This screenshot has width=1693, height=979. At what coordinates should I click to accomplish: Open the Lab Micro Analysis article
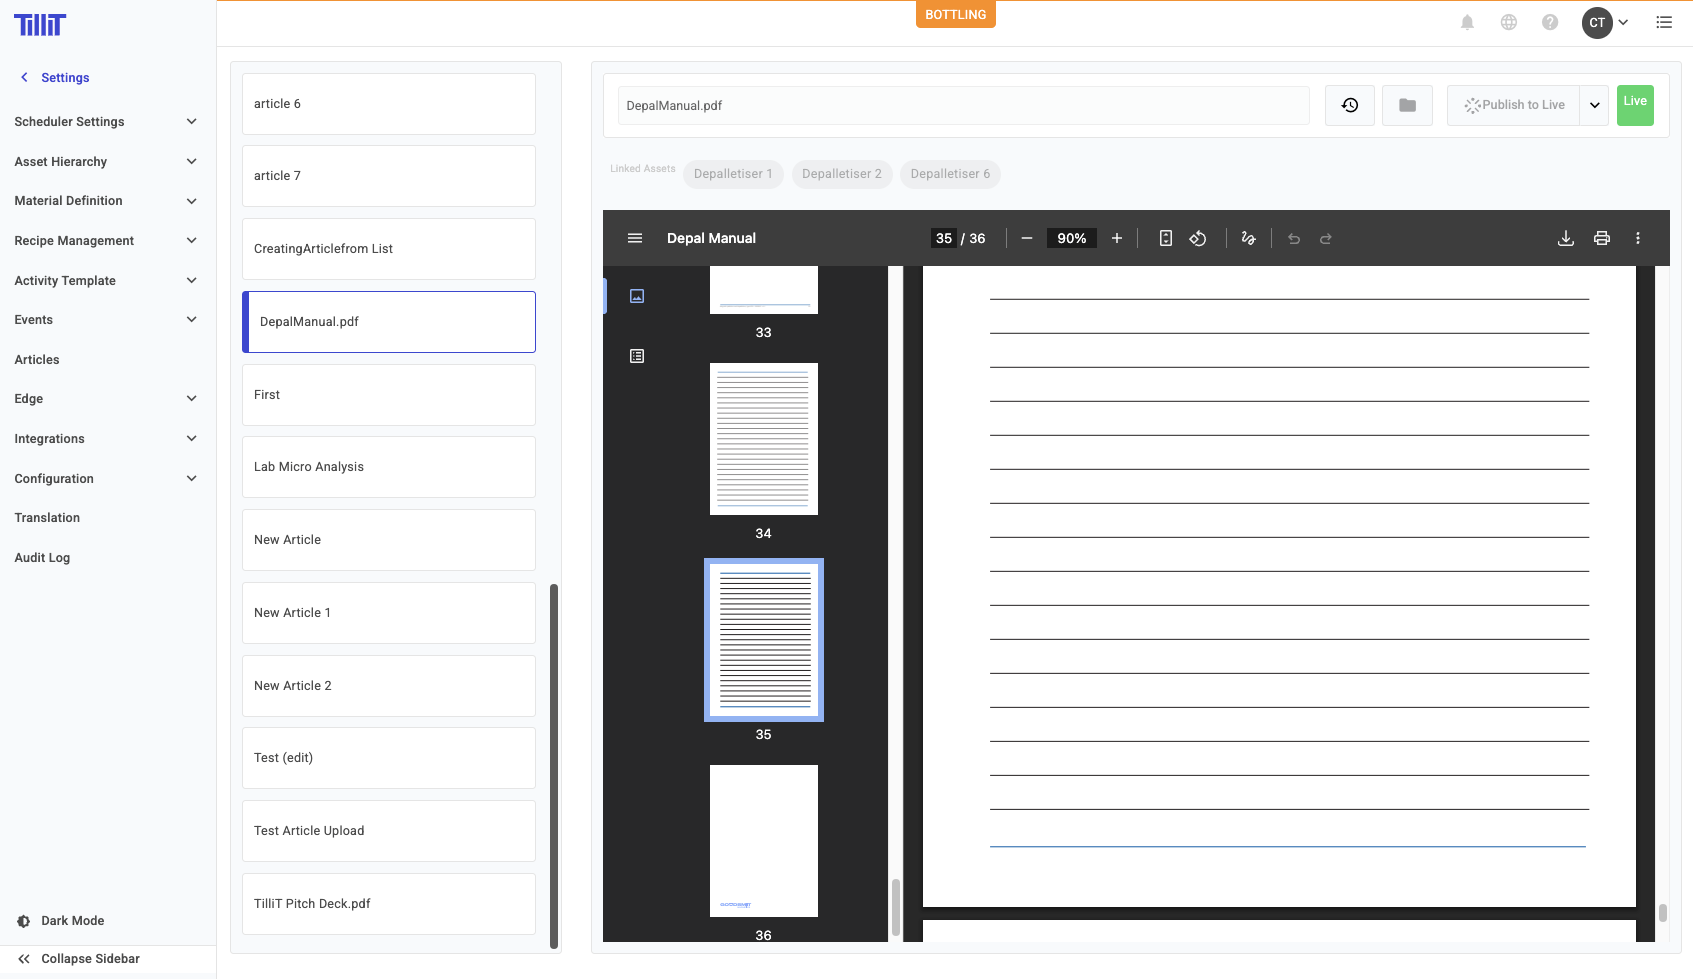(x=388, y=467)
